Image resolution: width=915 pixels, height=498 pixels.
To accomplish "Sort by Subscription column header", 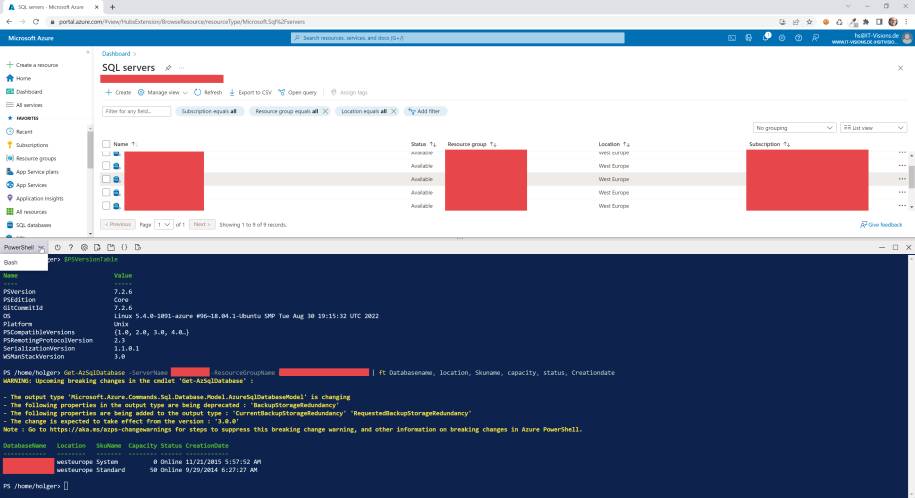I will tap(769, 144).
